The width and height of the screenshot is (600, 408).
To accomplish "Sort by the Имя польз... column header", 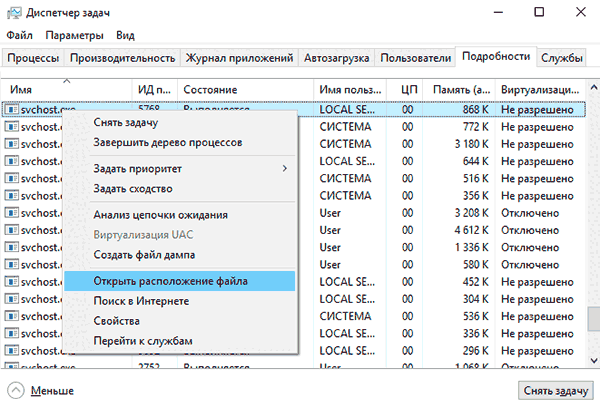I will coord(350,90).
